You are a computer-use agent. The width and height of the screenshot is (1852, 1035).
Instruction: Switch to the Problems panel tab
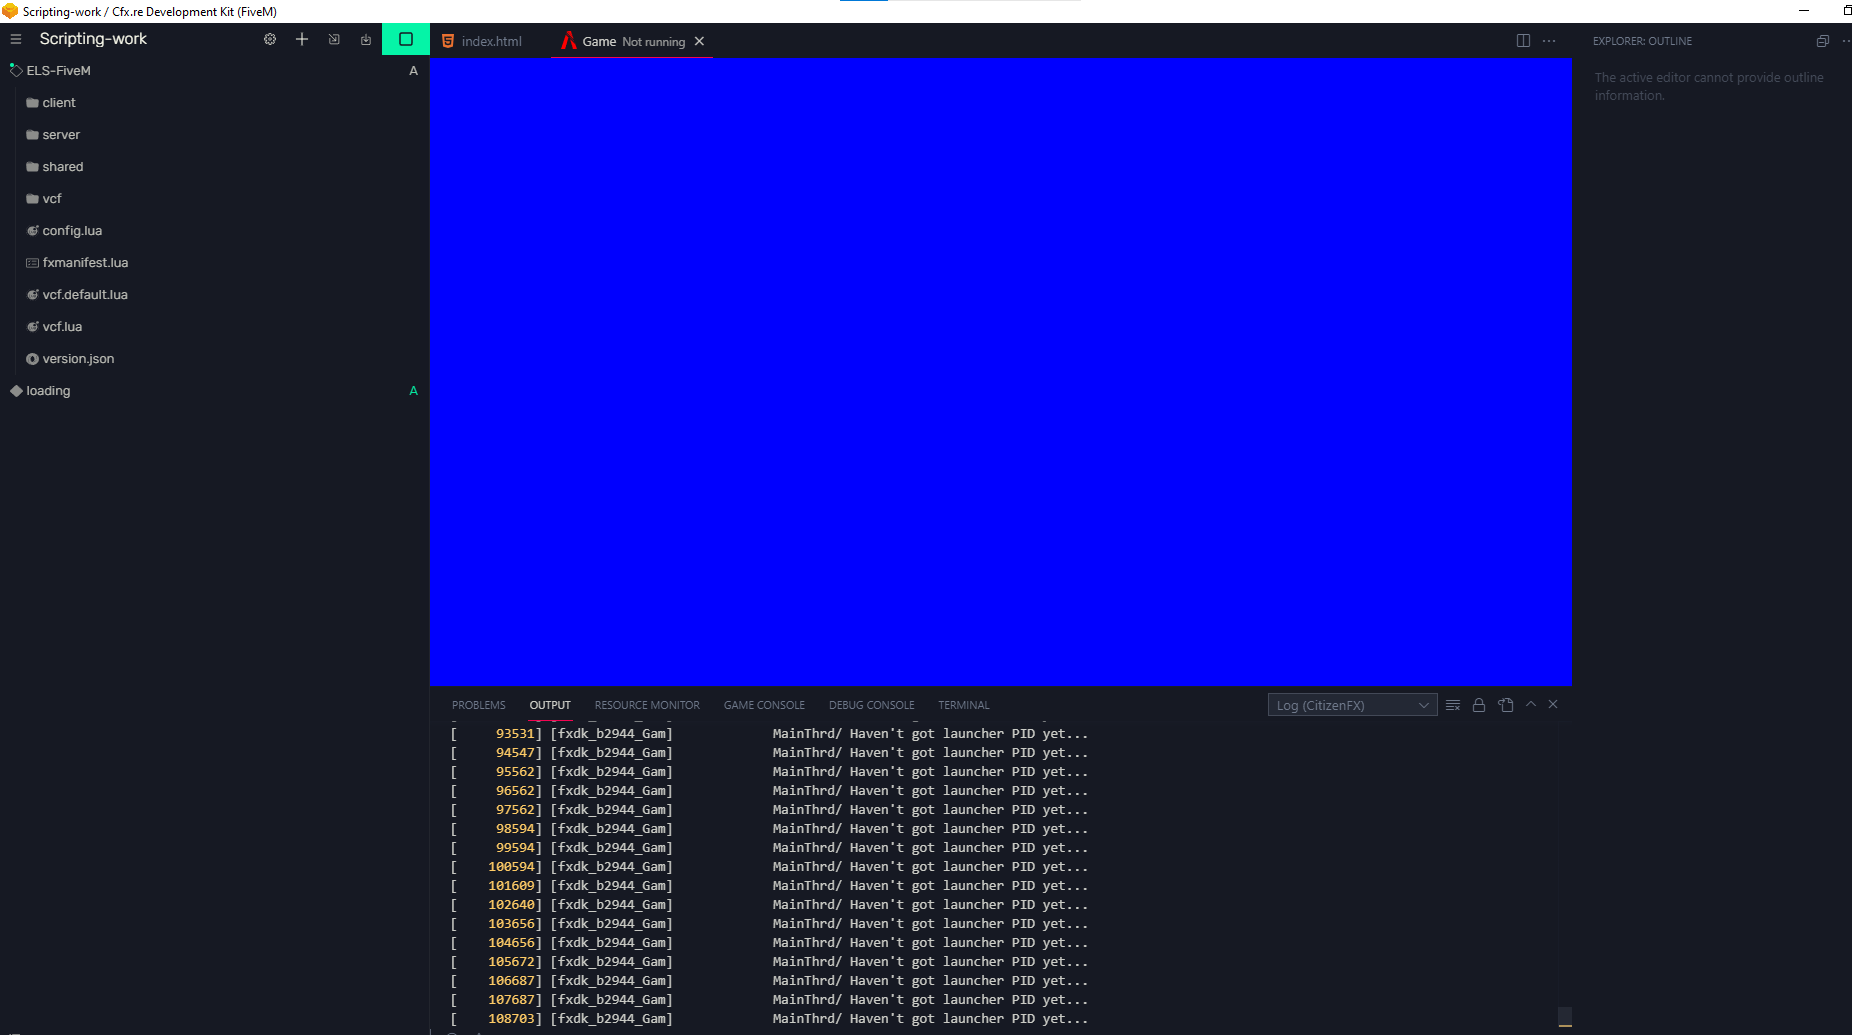[479, 705]
